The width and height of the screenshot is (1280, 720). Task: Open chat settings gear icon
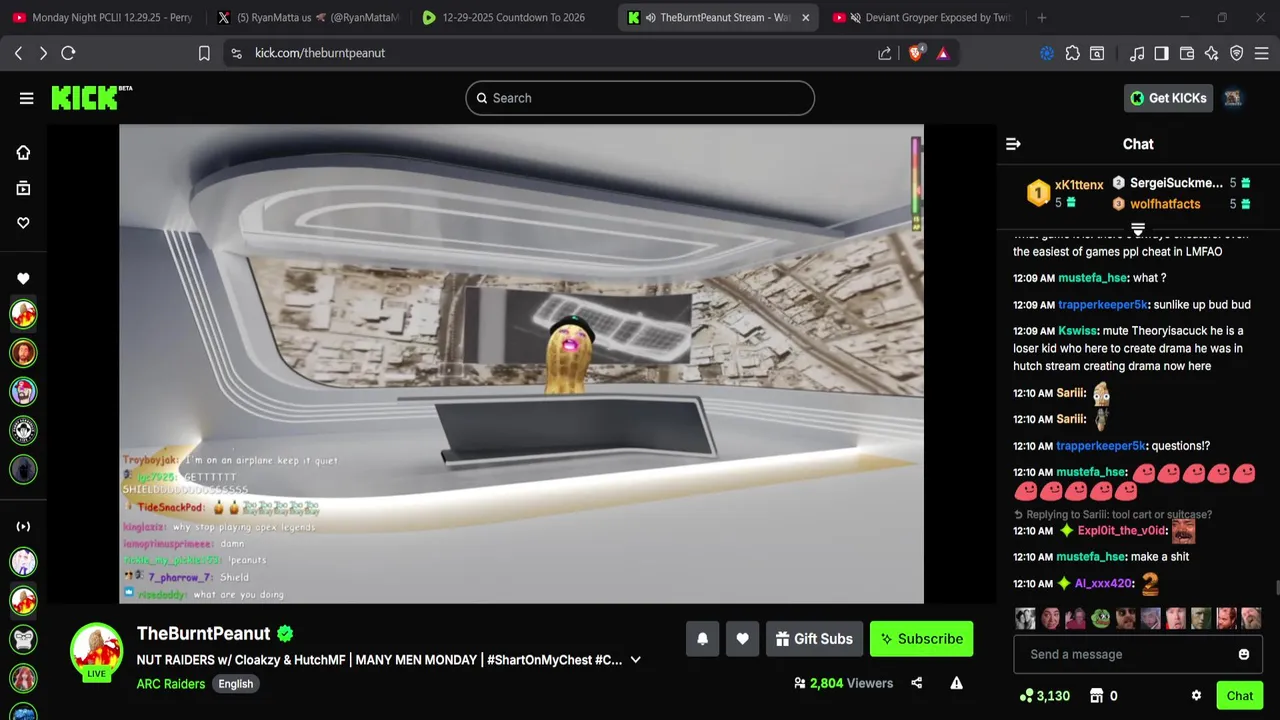1196,696
